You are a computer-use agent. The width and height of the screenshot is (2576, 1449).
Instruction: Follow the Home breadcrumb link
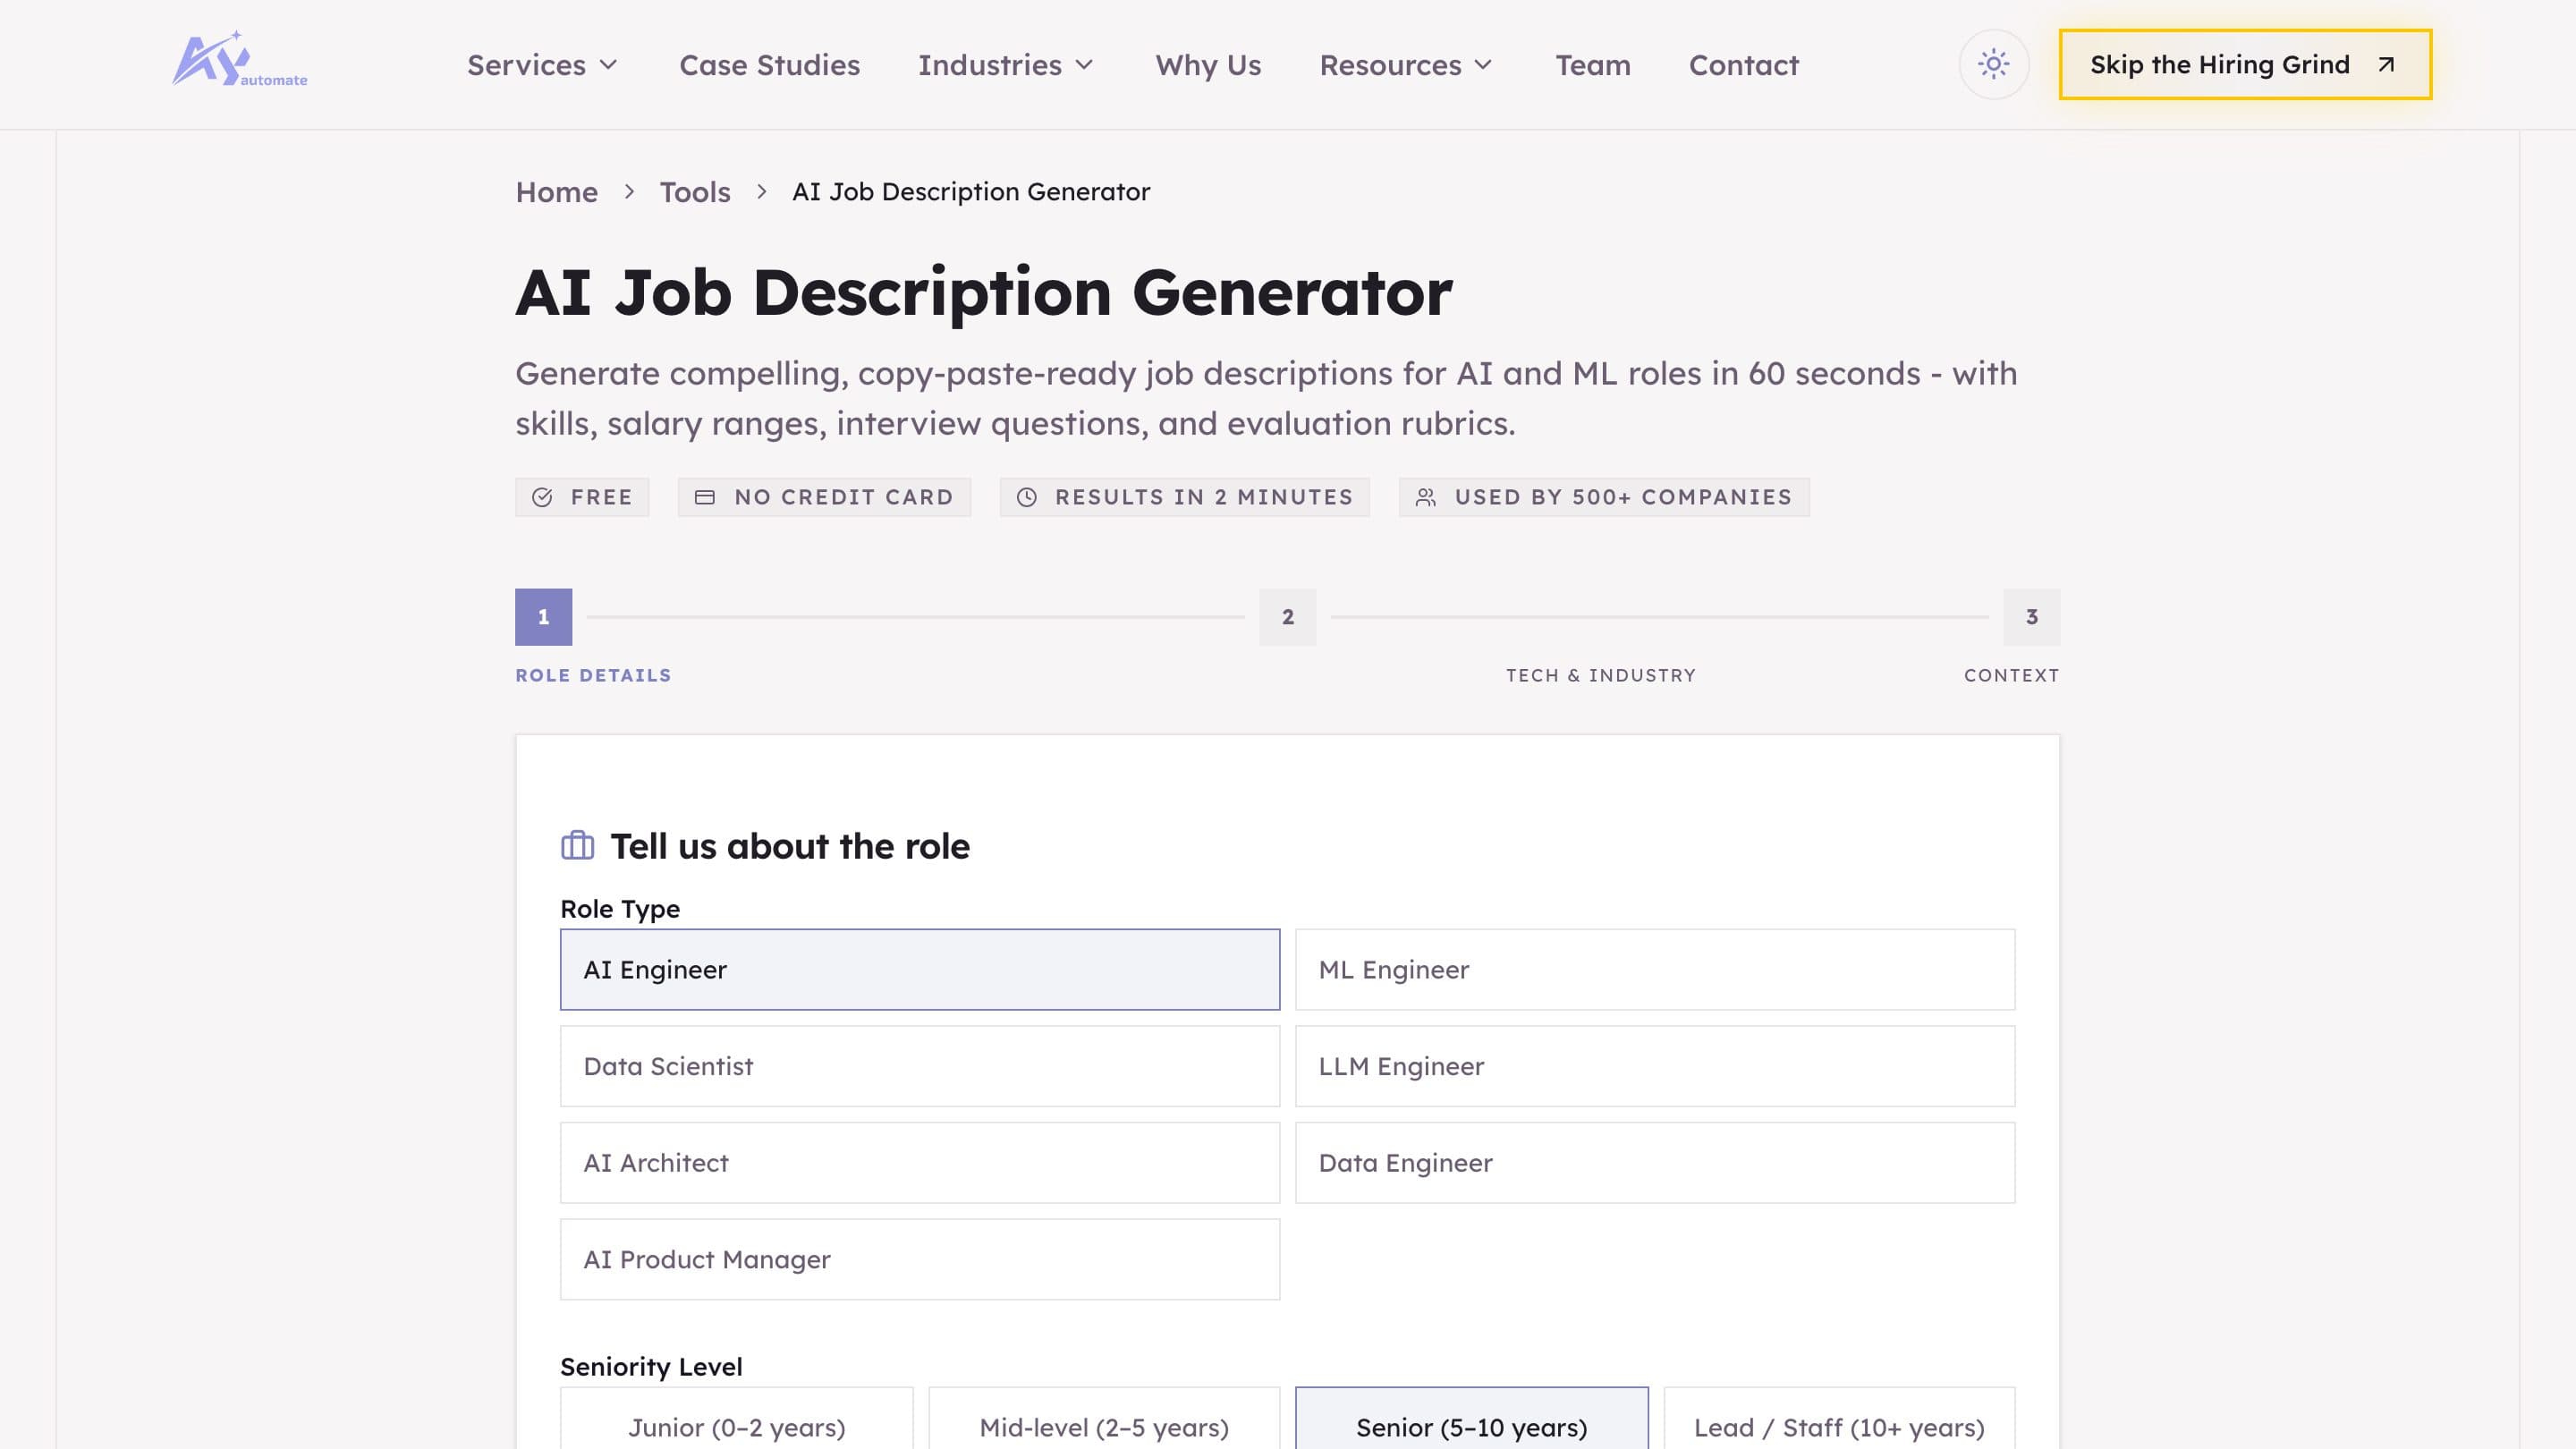pos(556,191)
